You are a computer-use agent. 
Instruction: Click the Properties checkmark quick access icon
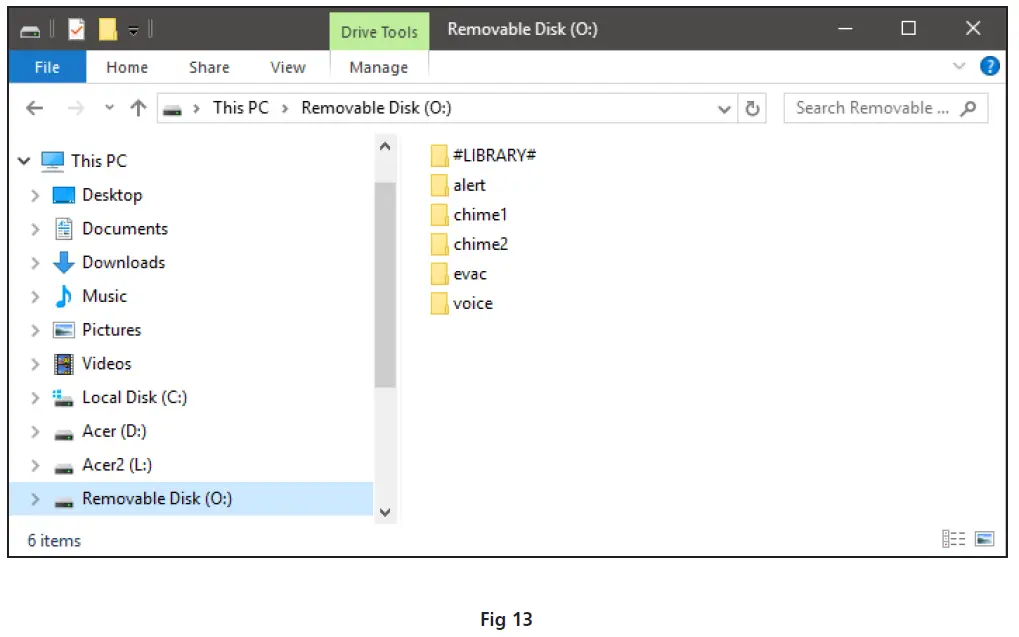tap(76, 29)
